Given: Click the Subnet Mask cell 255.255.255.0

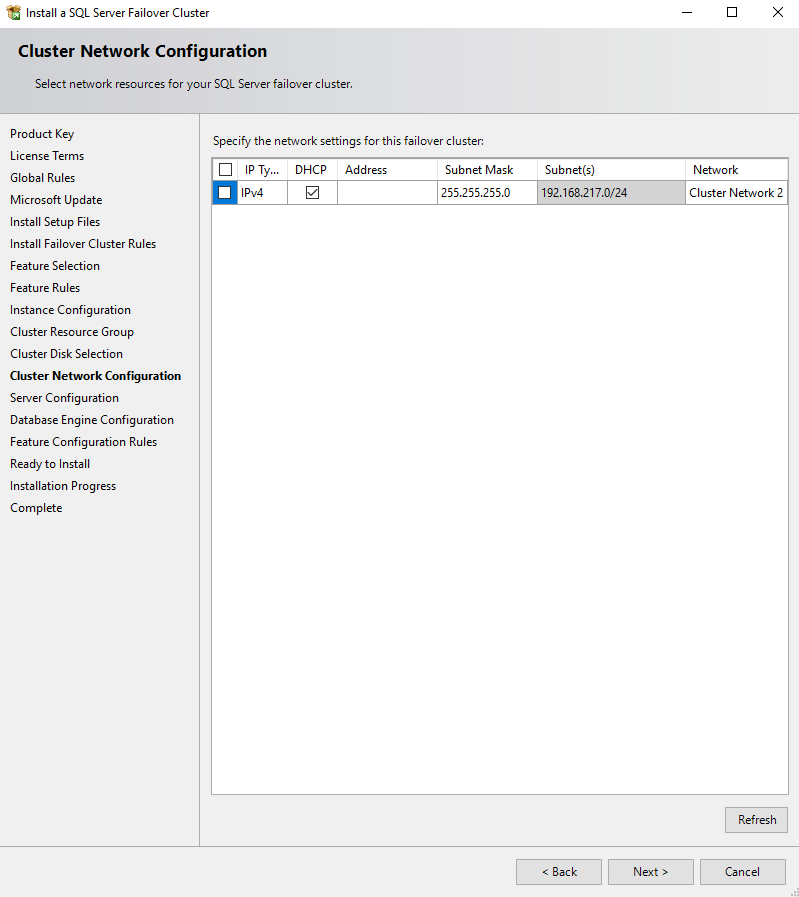Looking at the screenshot, I should (487, 193).
